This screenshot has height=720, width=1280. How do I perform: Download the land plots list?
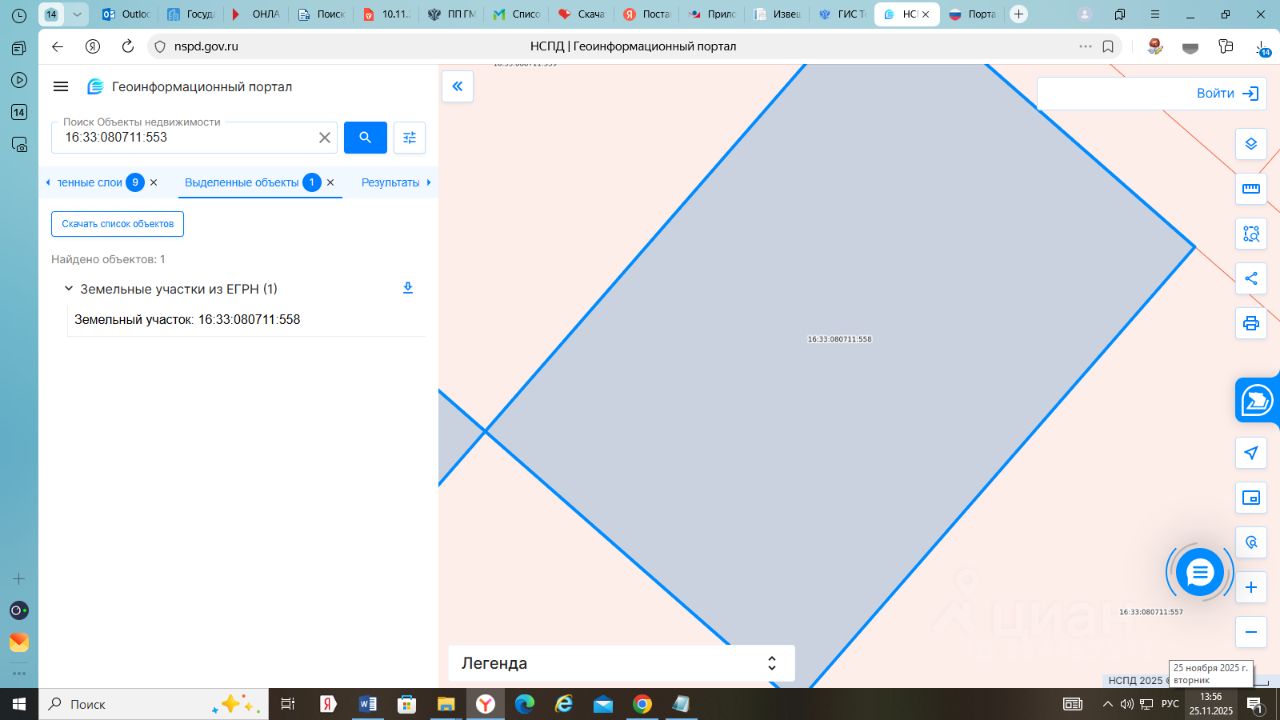pos(408,288)
